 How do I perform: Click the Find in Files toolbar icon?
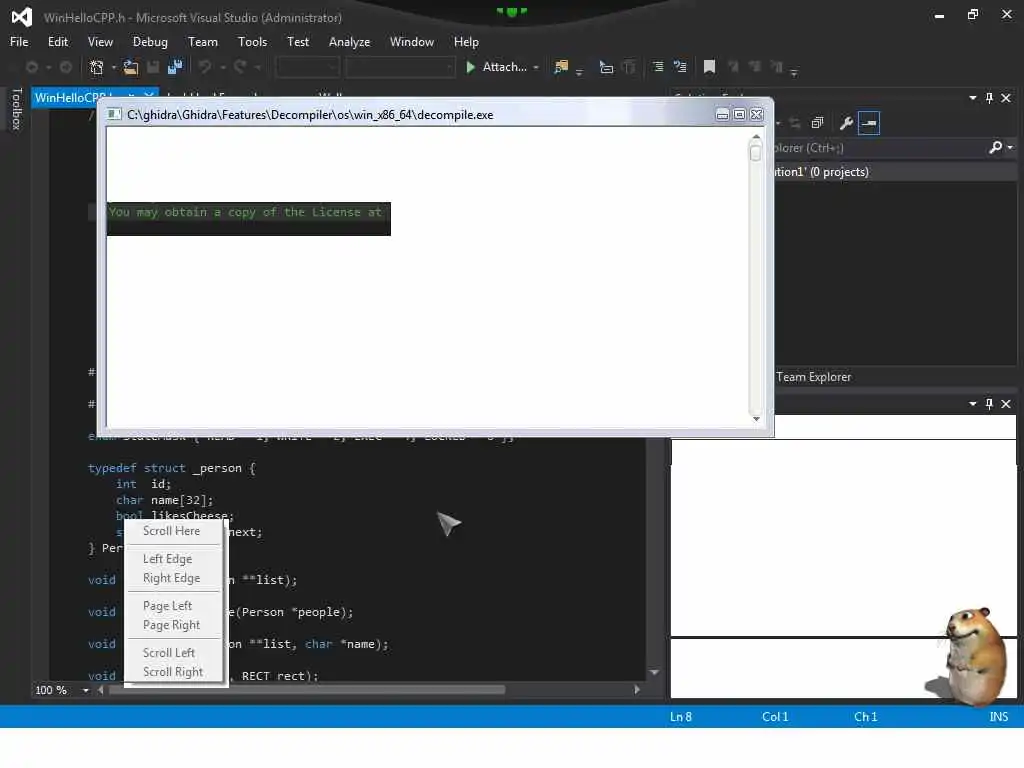(561, 67)
